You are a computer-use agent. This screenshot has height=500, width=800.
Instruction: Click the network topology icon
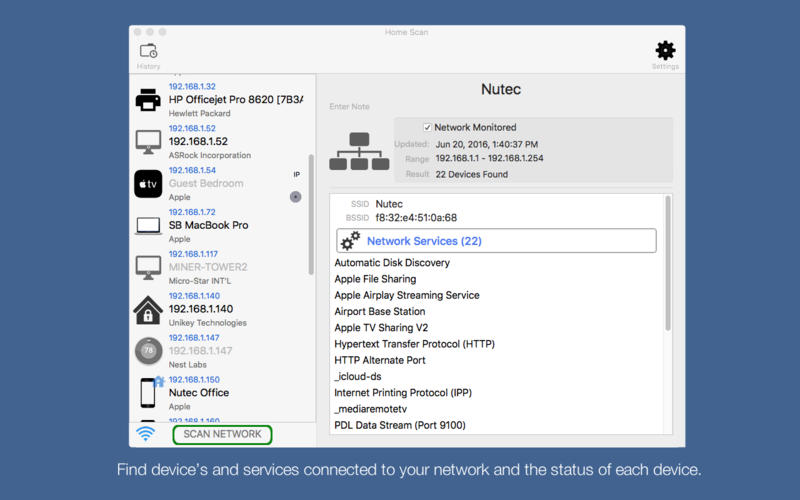(359, 151)
